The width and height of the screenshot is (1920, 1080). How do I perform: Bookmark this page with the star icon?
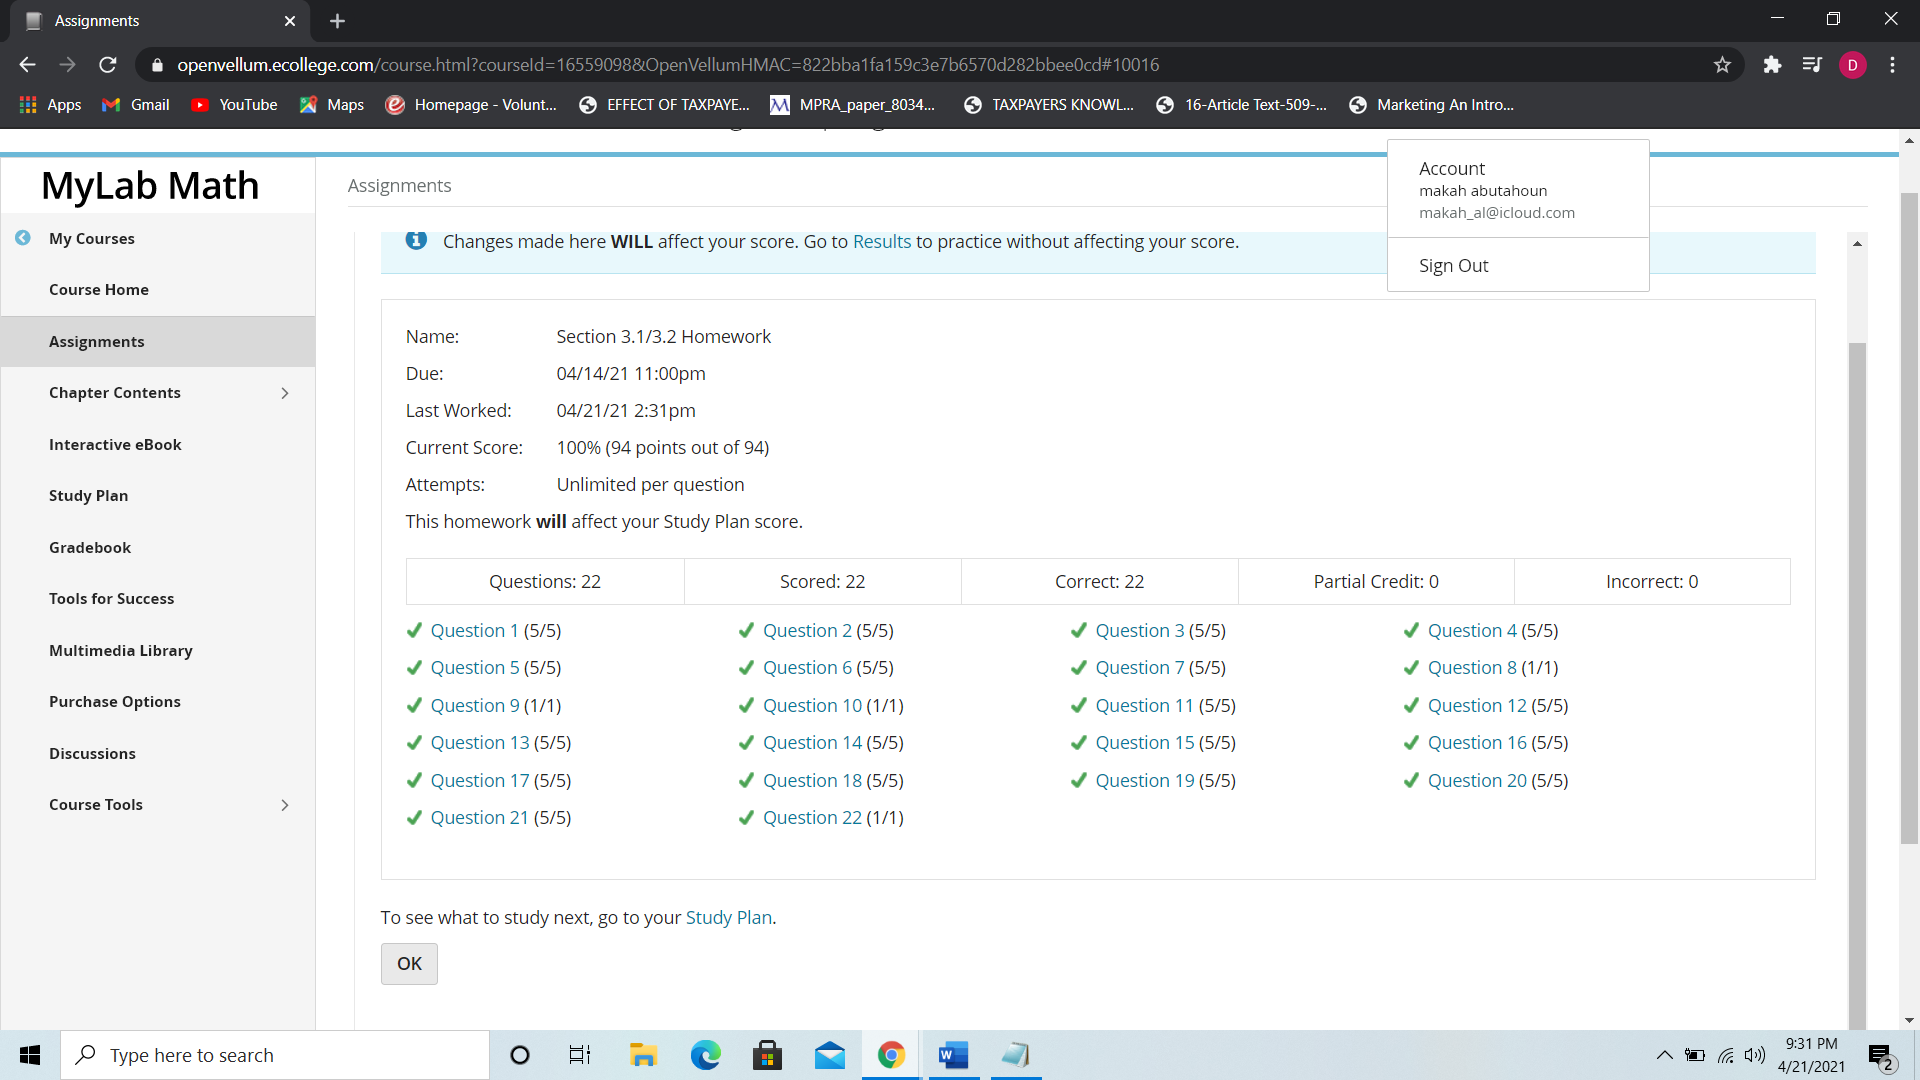(x=1722, y=65)
